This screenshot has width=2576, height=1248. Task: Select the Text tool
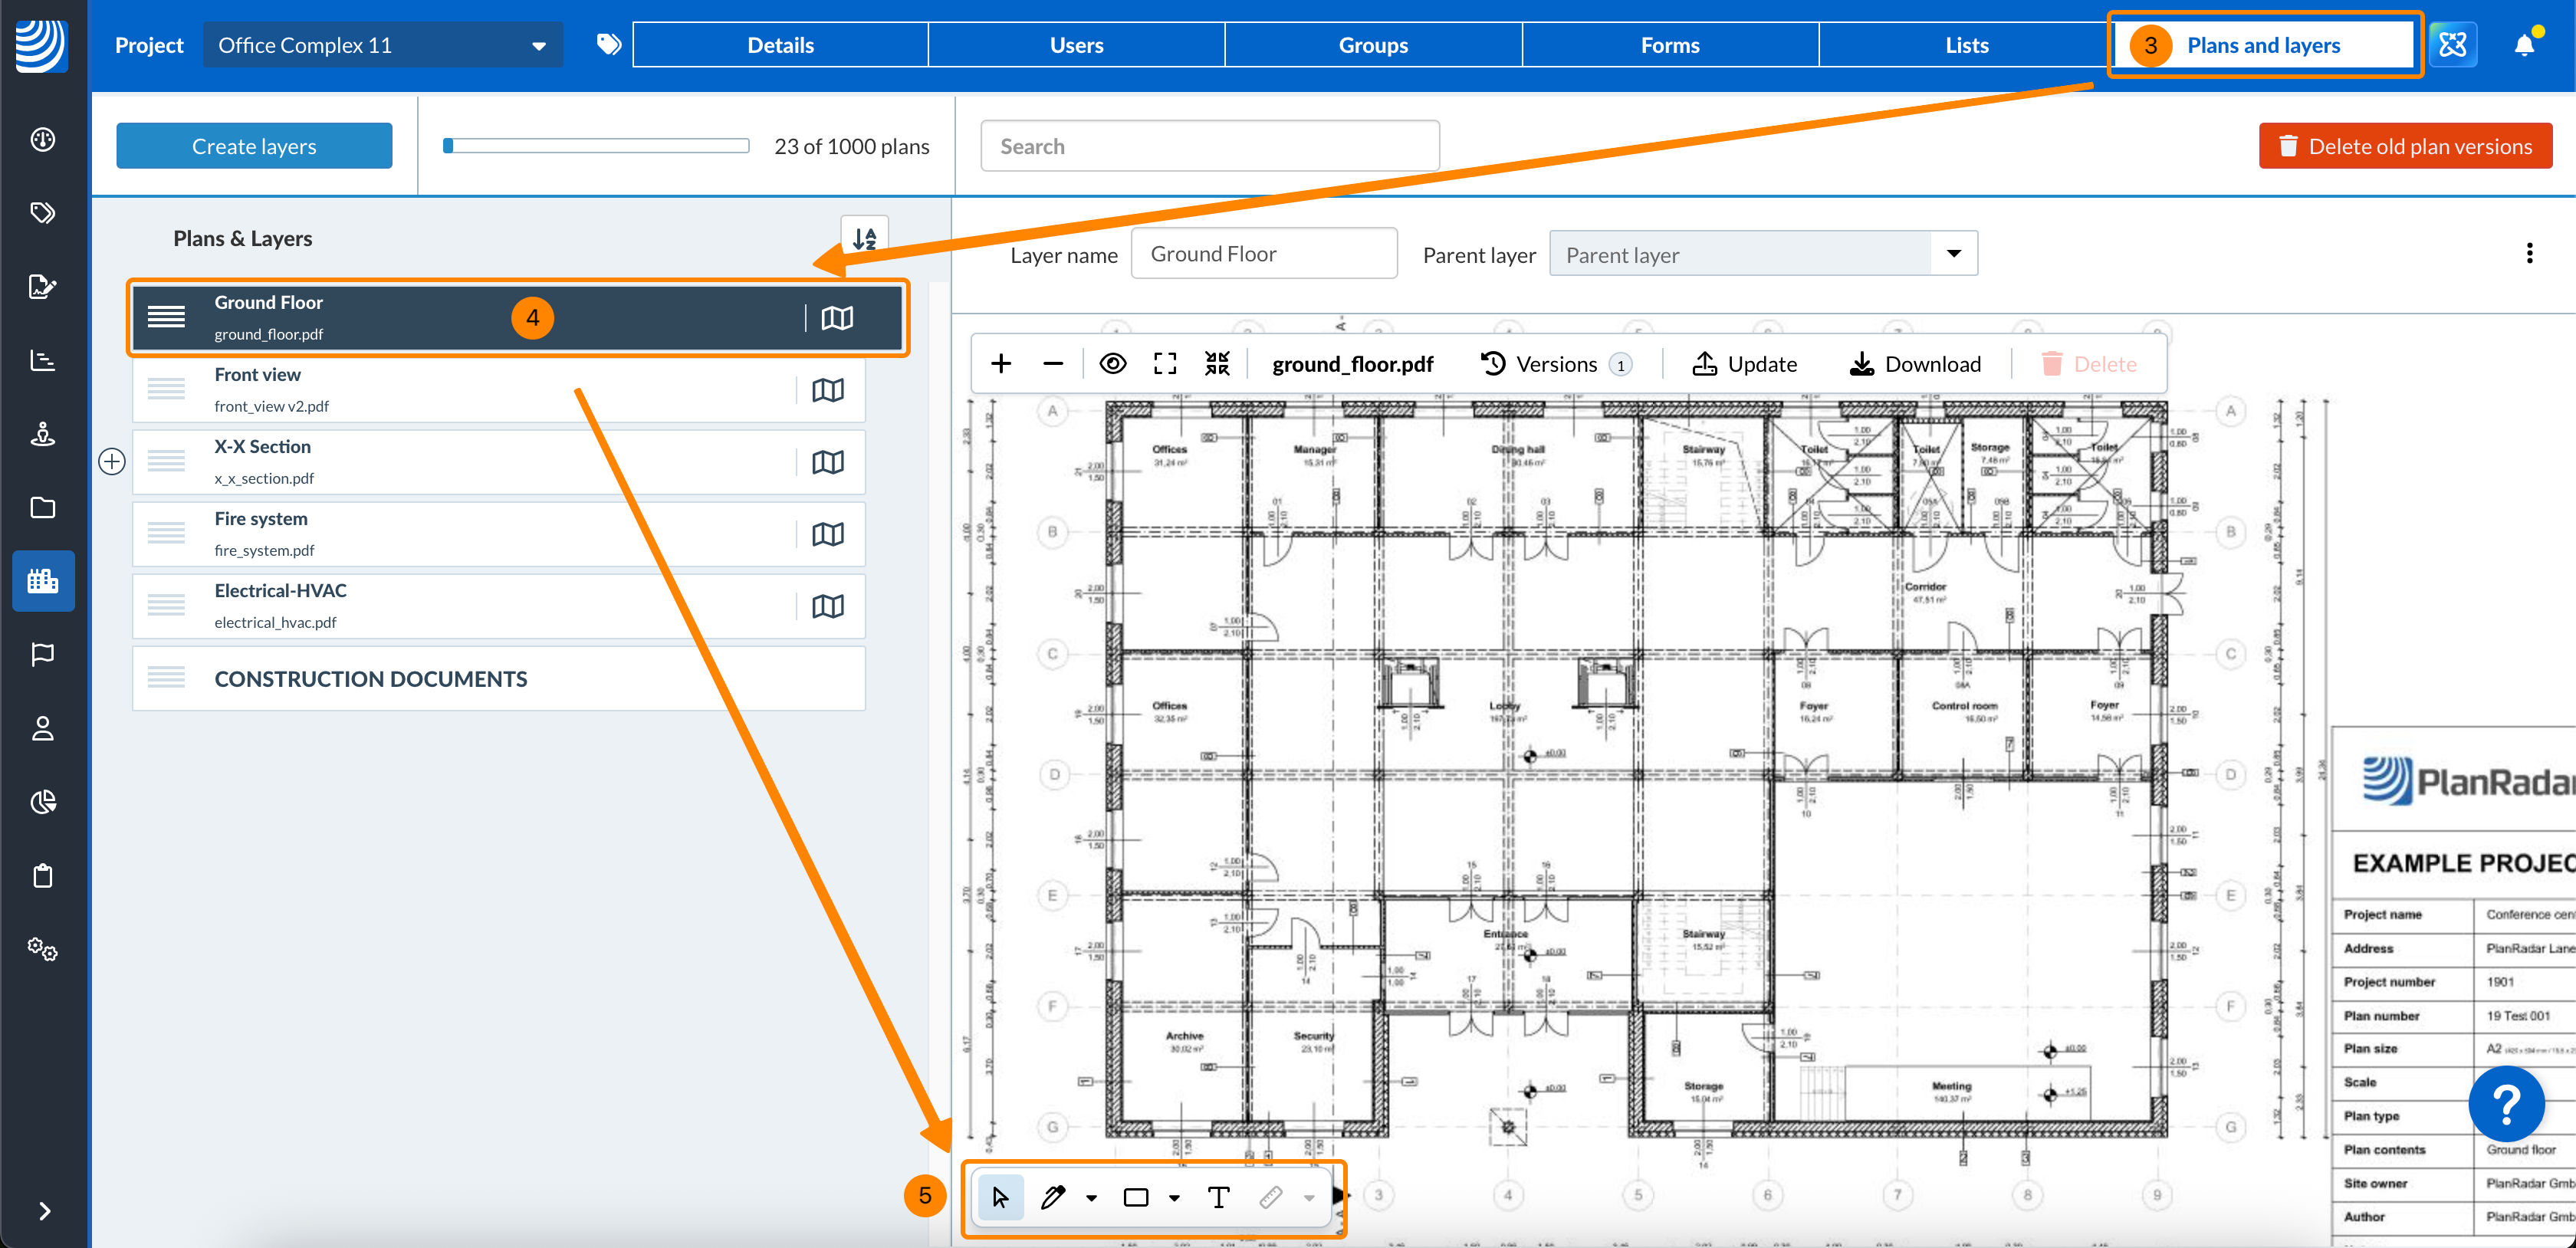1219,1197
